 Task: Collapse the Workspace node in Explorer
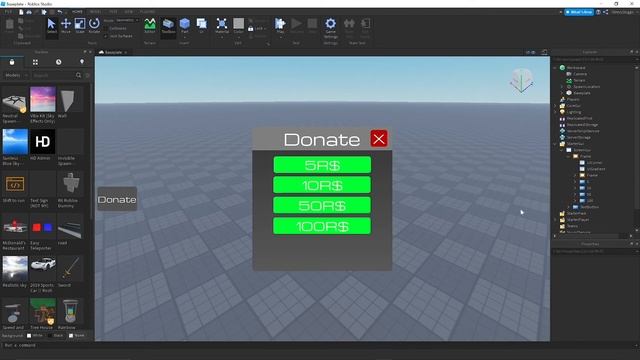click(555, 68)
